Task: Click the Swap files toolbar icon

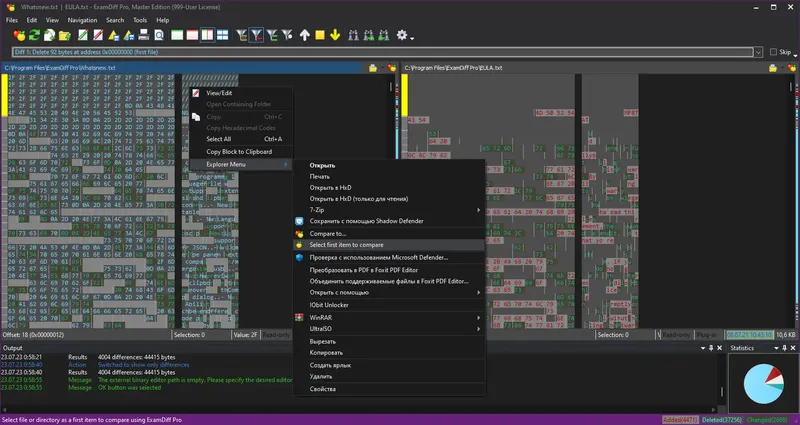Action: [x=49, y=35]
